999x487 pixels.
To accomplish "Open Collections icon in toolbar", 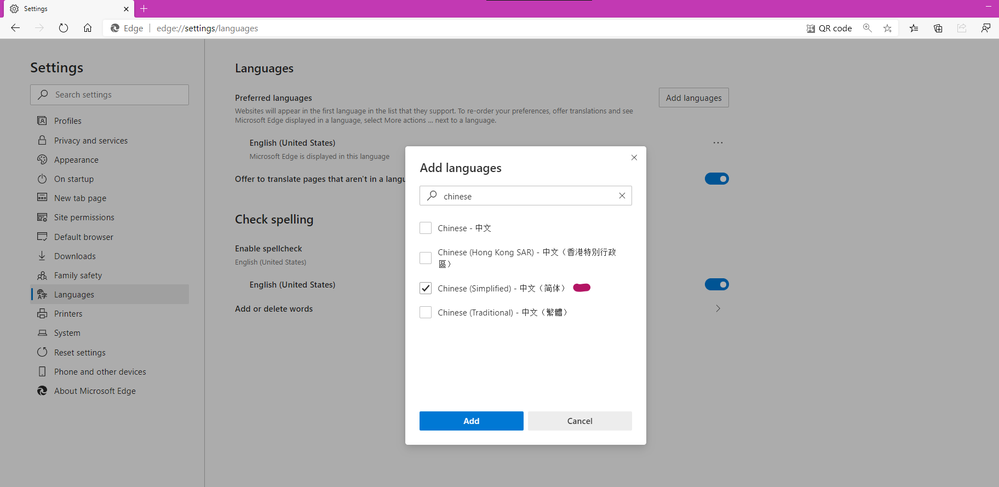I will pos(938,28).
